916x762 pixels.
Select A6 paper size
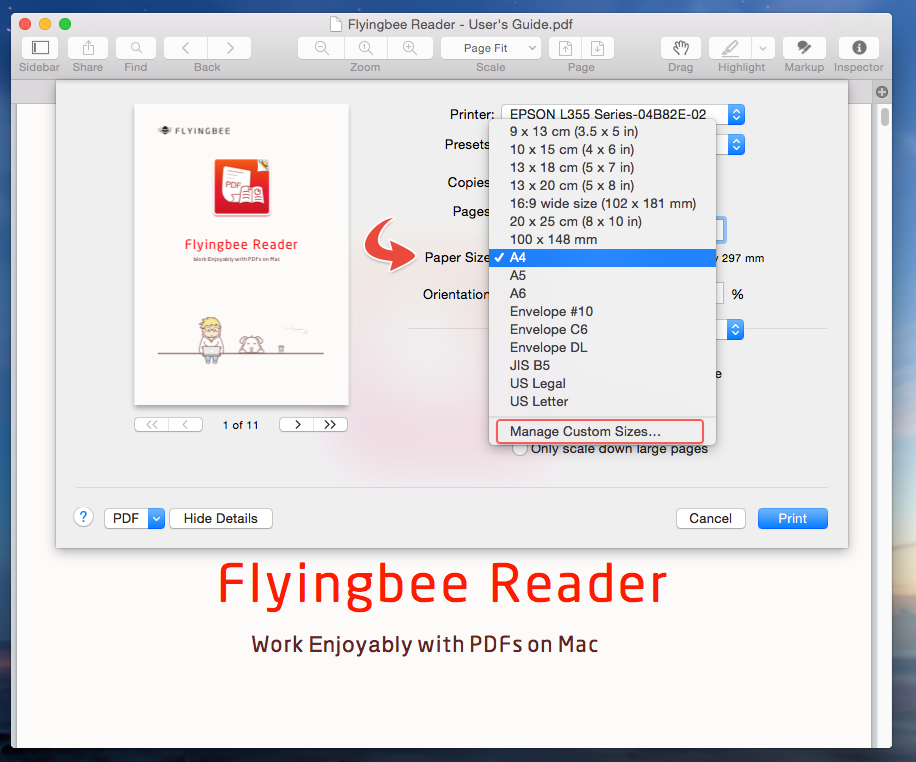tap(602, 293)
